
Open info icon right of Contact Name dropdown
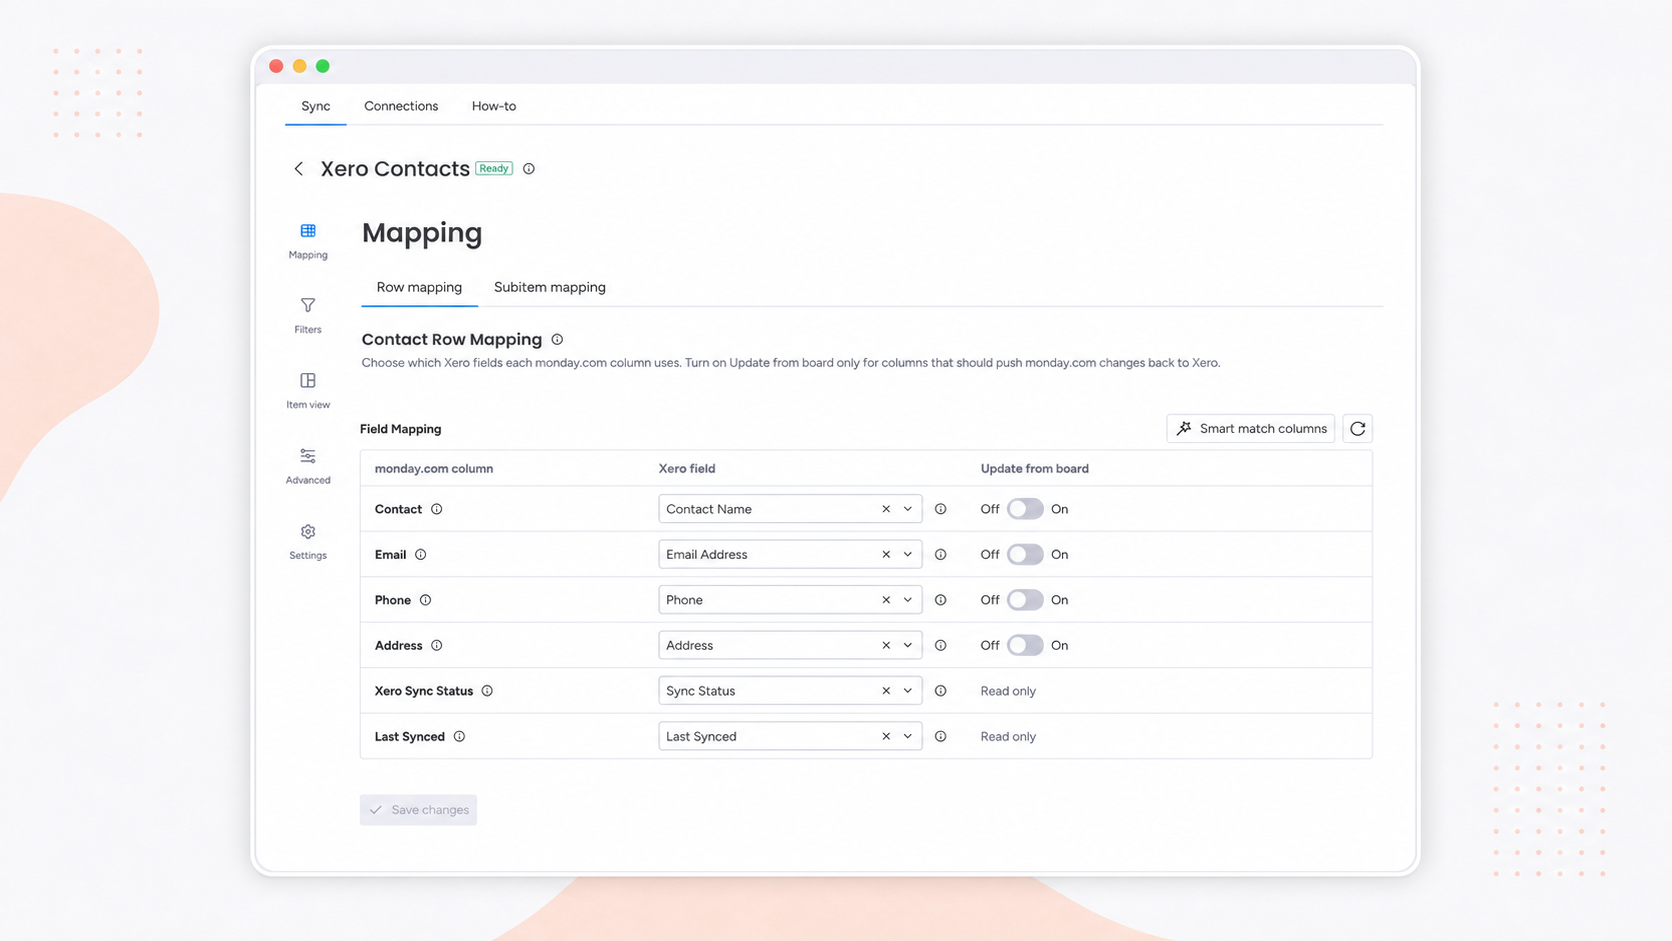[x=941, y=509]
